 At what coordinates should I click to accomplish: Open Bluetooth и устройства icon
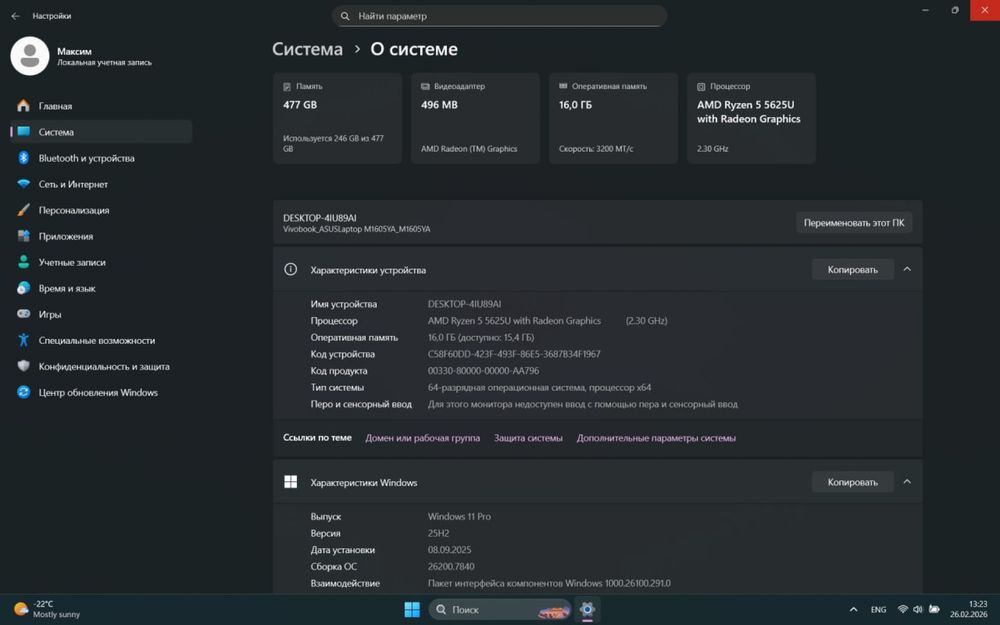coord(24,158)
